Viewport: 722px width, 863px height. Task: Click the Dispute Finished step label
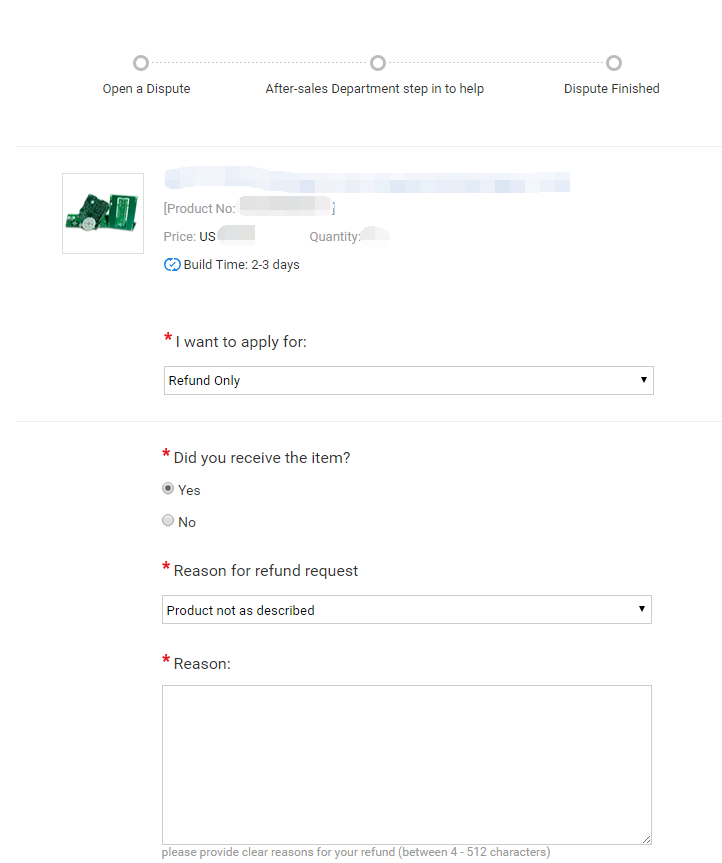pos(611,89)
